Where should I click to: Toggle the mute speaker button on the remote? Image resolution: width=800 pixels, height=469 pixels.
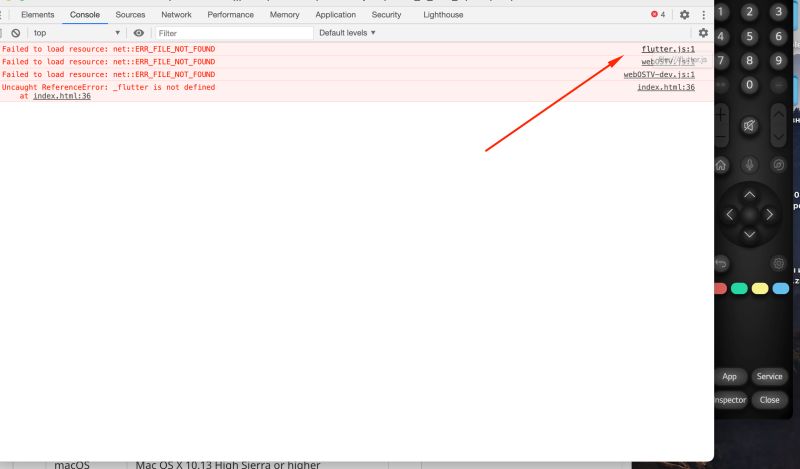coord(749,126)
